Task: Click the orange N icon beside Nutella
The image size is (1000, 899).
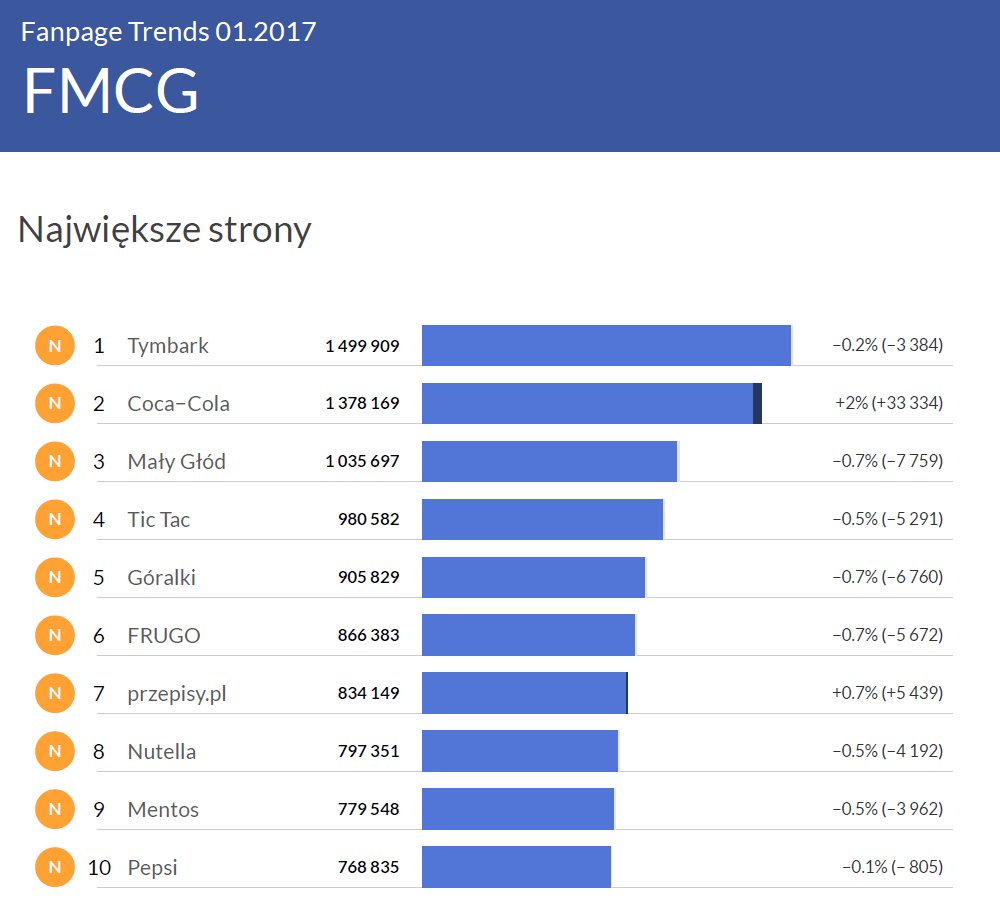Action: (55, 752)
